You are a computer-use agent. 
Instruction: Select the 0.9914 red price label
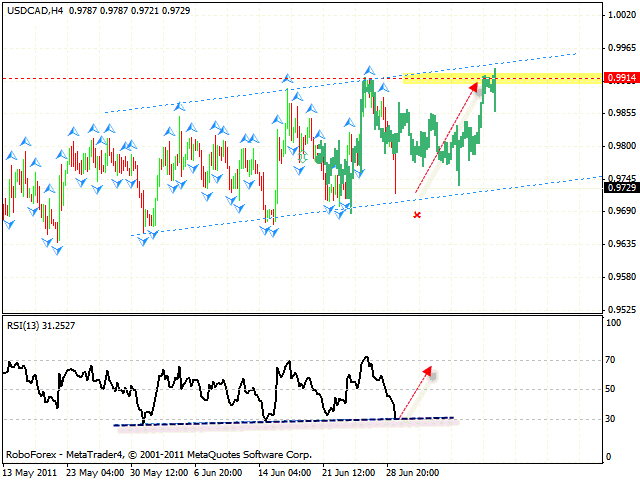(621, 78)
